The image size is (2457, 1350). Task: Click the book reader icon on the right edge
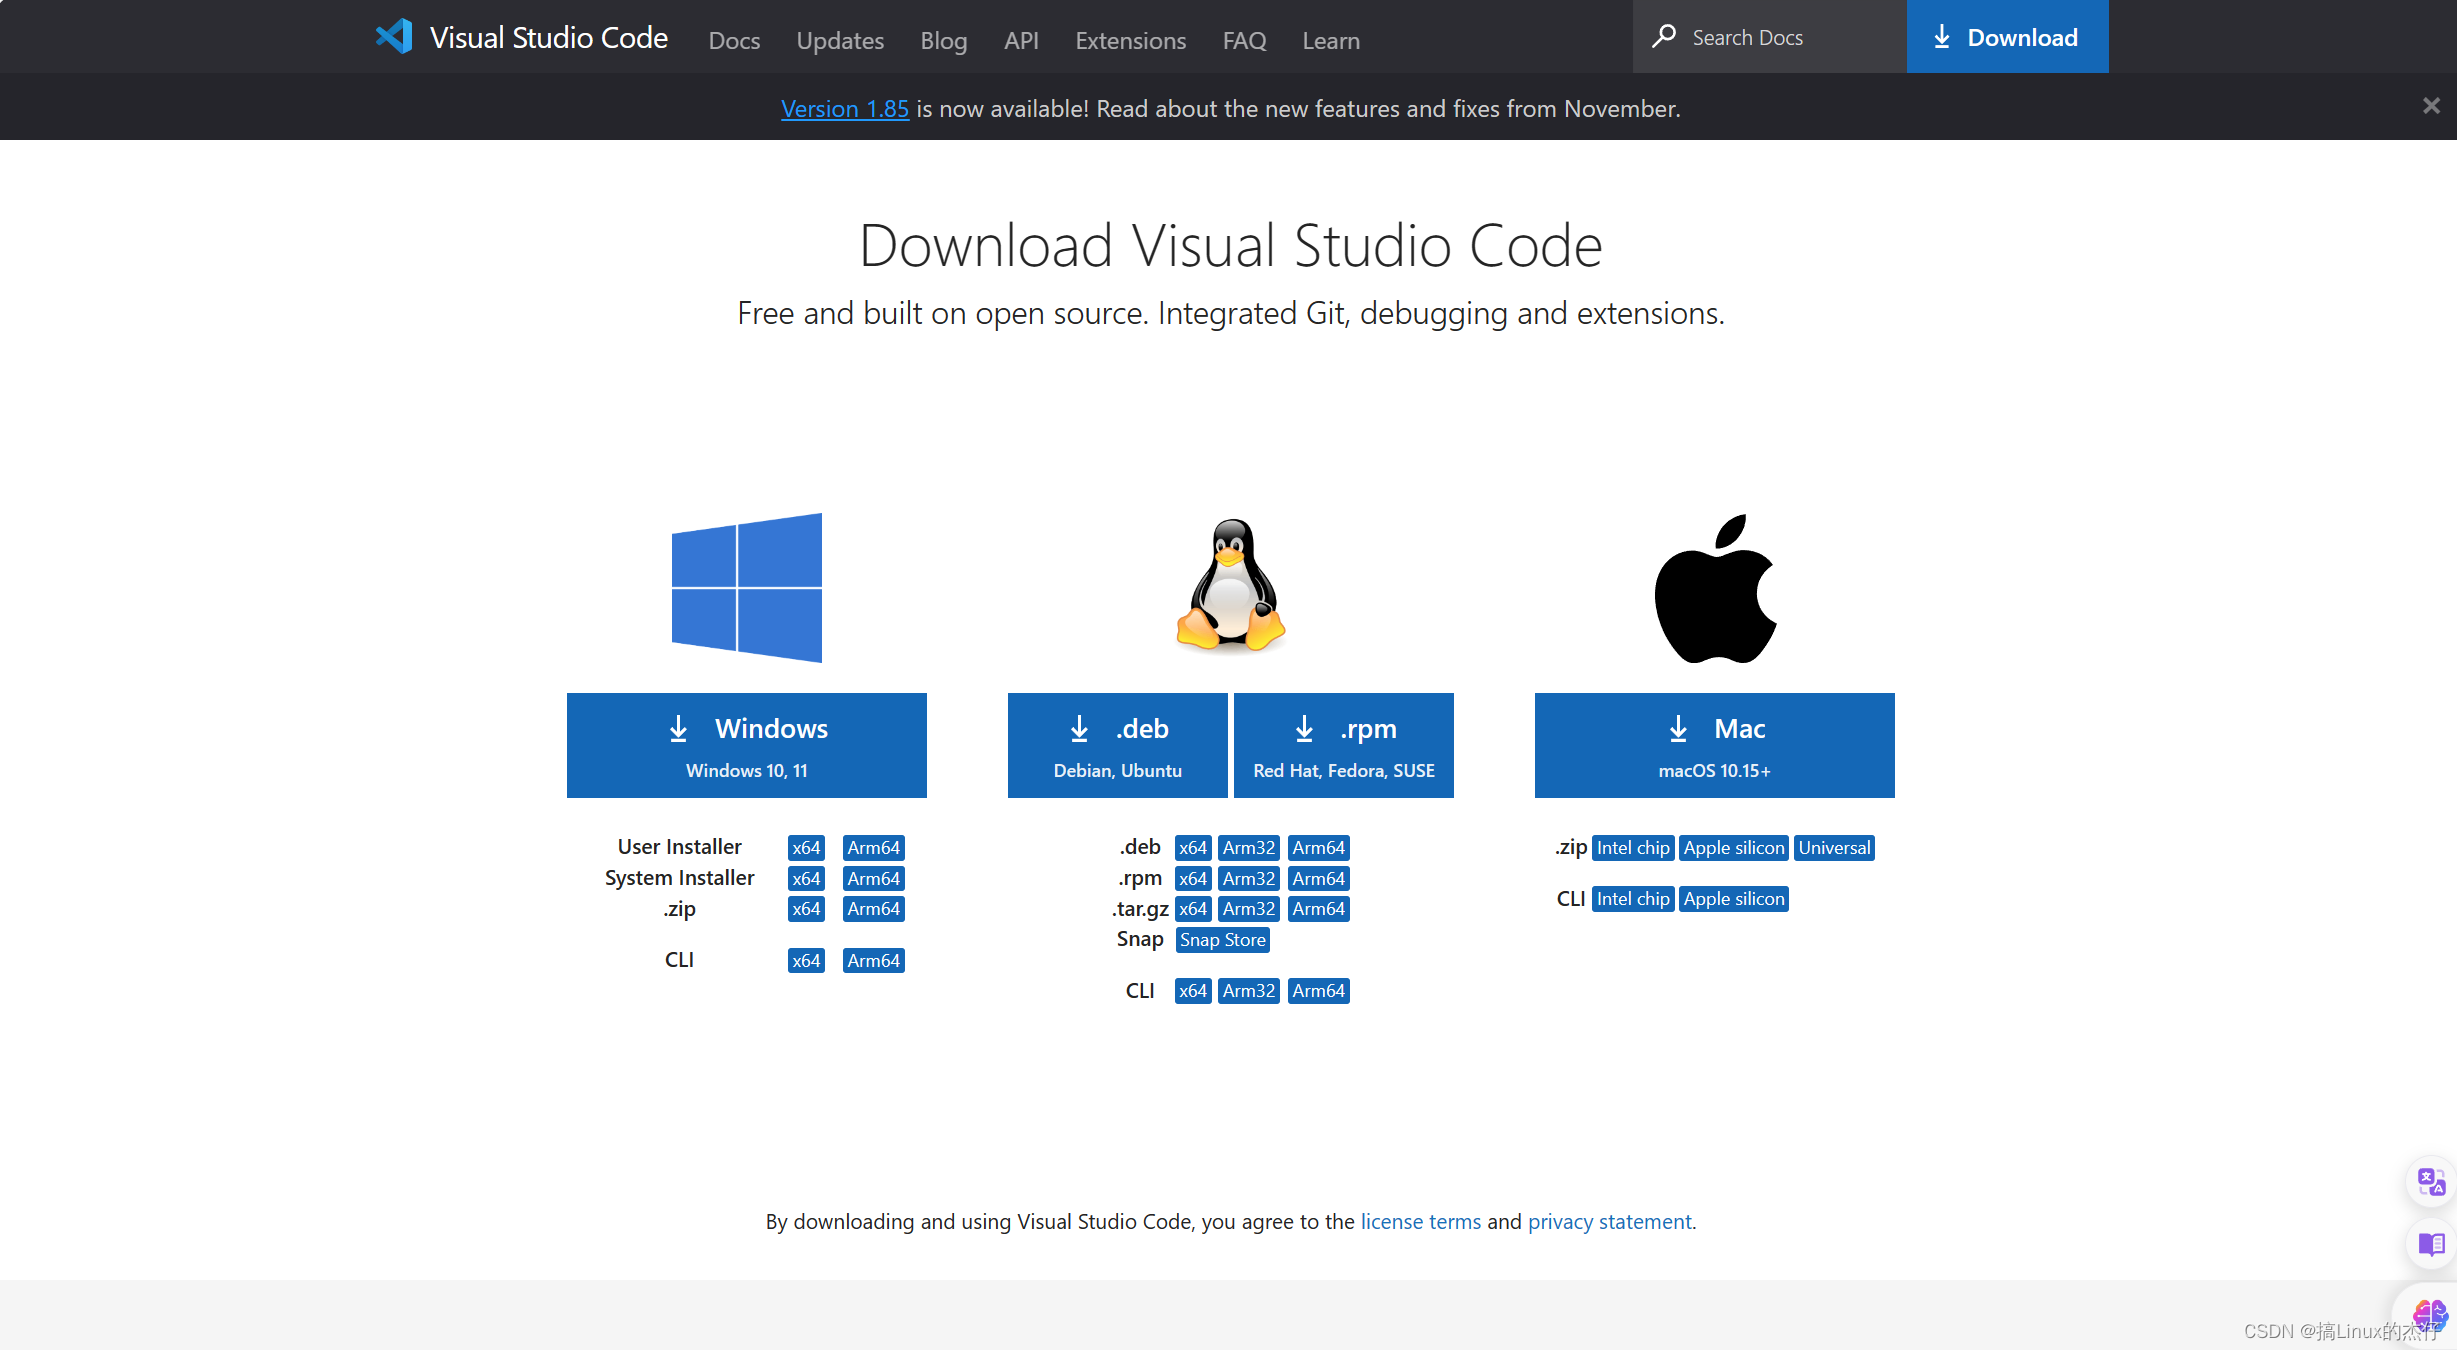[x=2430, y=1244]
